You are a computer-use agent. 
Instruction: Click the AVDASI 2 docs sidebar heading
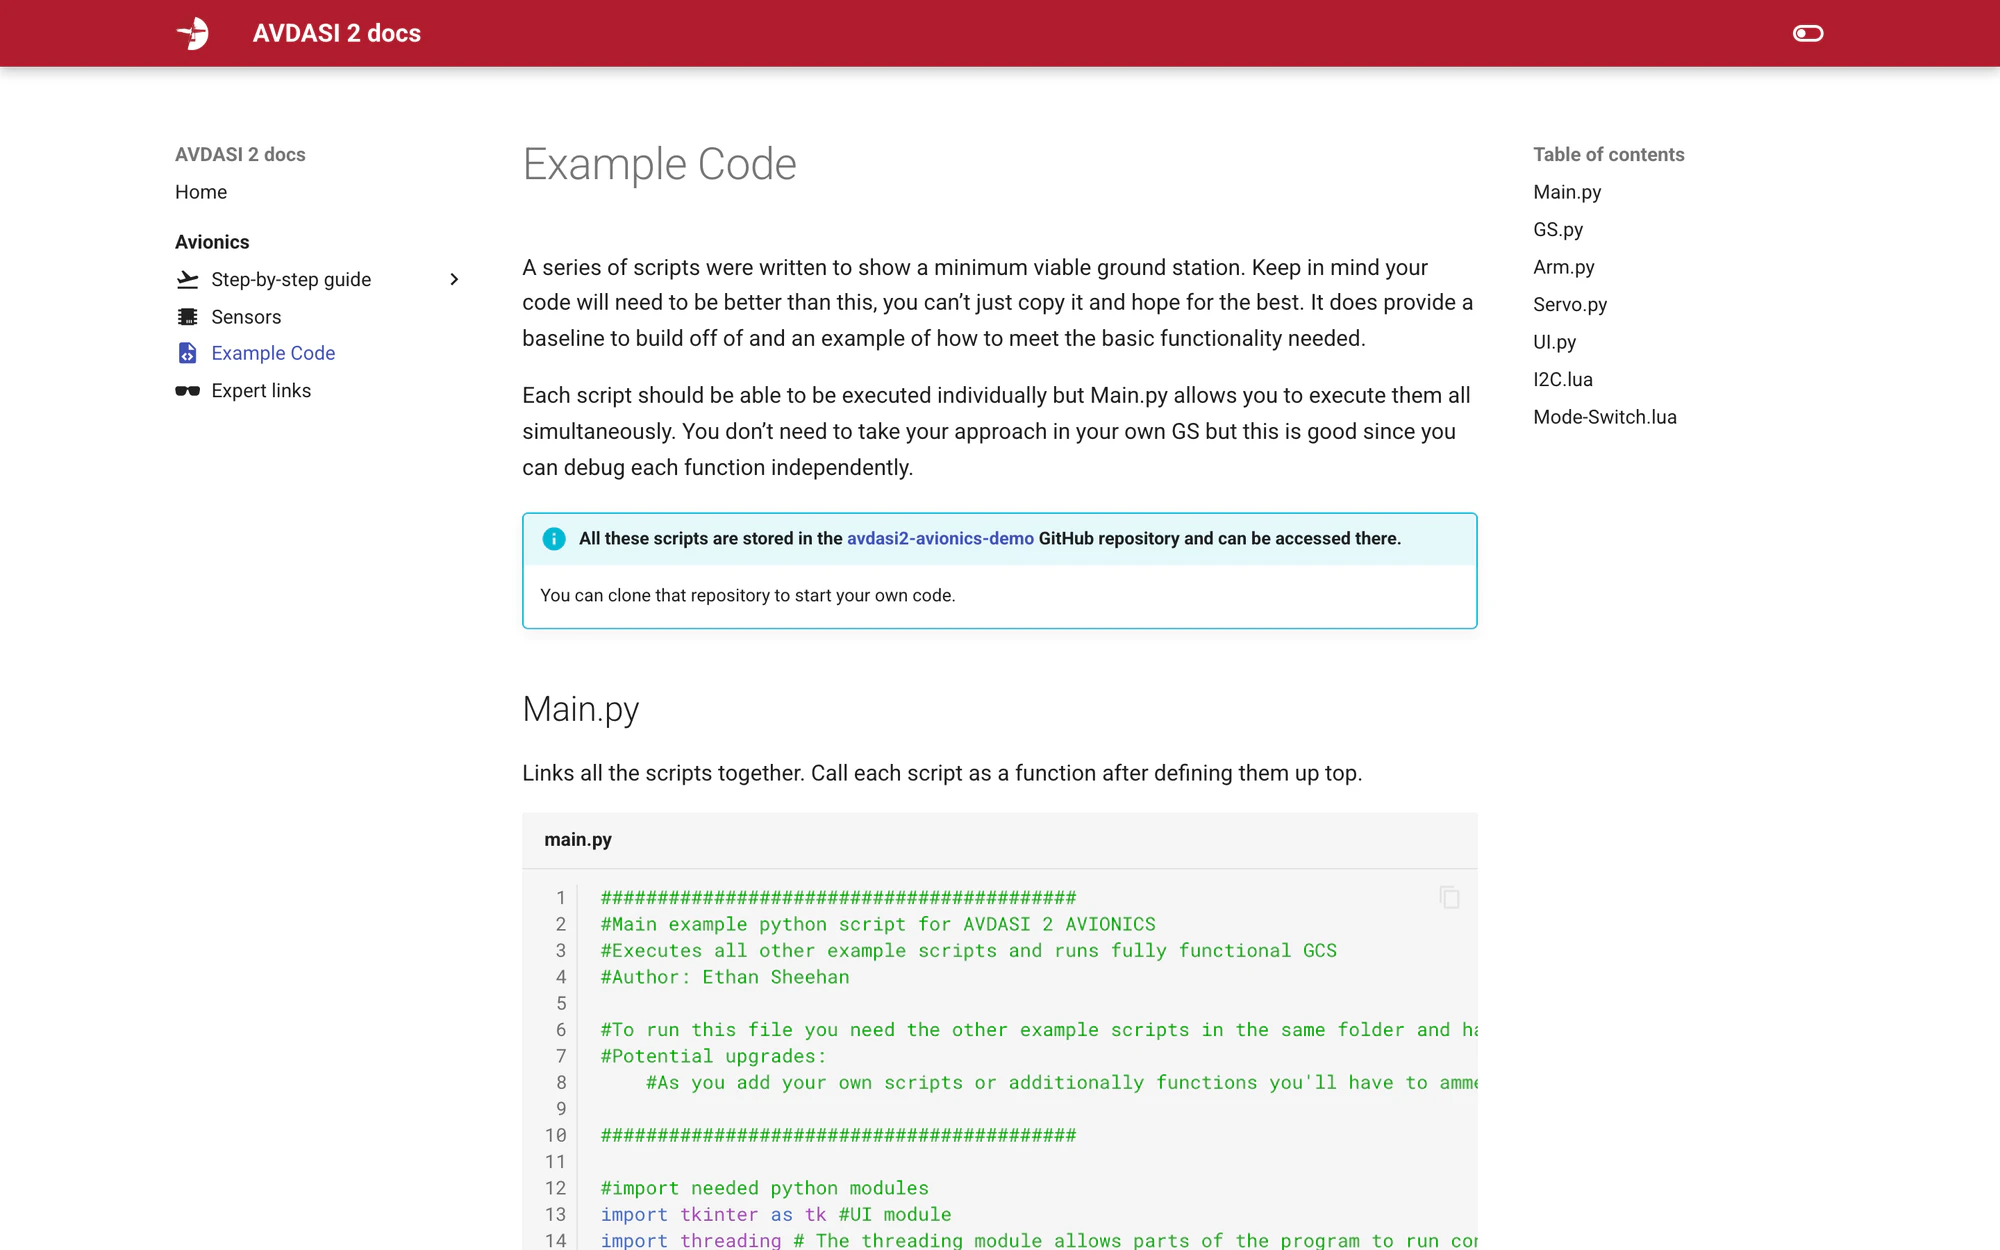[240, 154]
